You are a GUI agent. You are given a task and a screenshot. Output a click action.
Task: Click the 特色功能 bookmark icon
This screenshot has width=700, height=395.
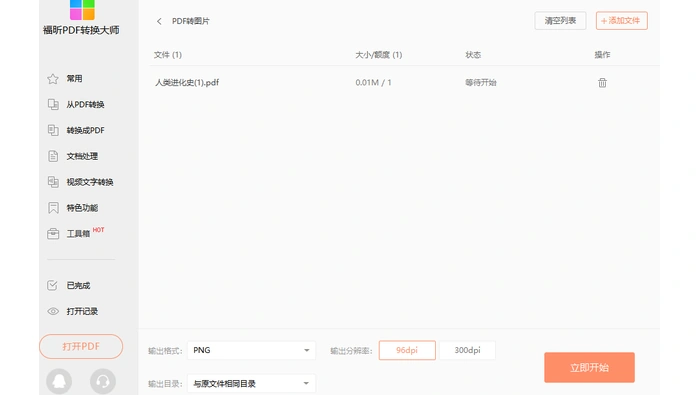click(x=53, y=208)
